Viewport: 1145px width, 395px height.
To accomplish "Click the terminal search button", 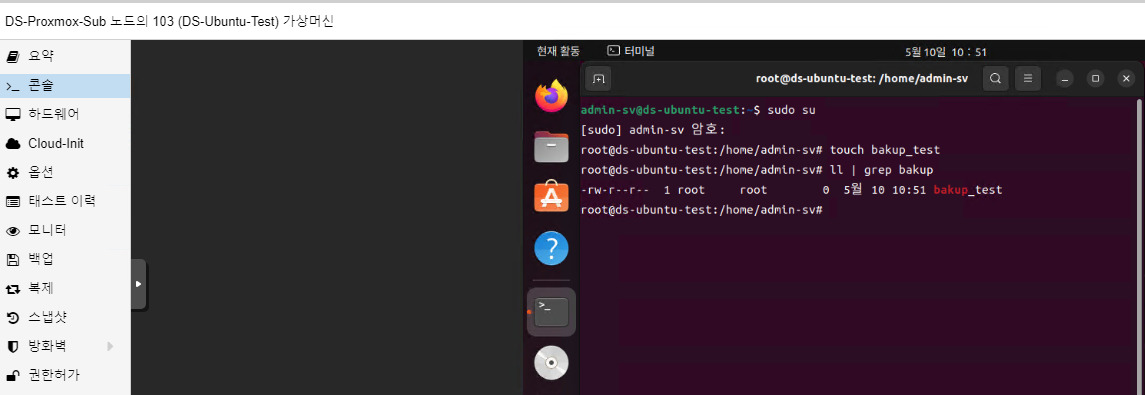I will tap(995, 78).
